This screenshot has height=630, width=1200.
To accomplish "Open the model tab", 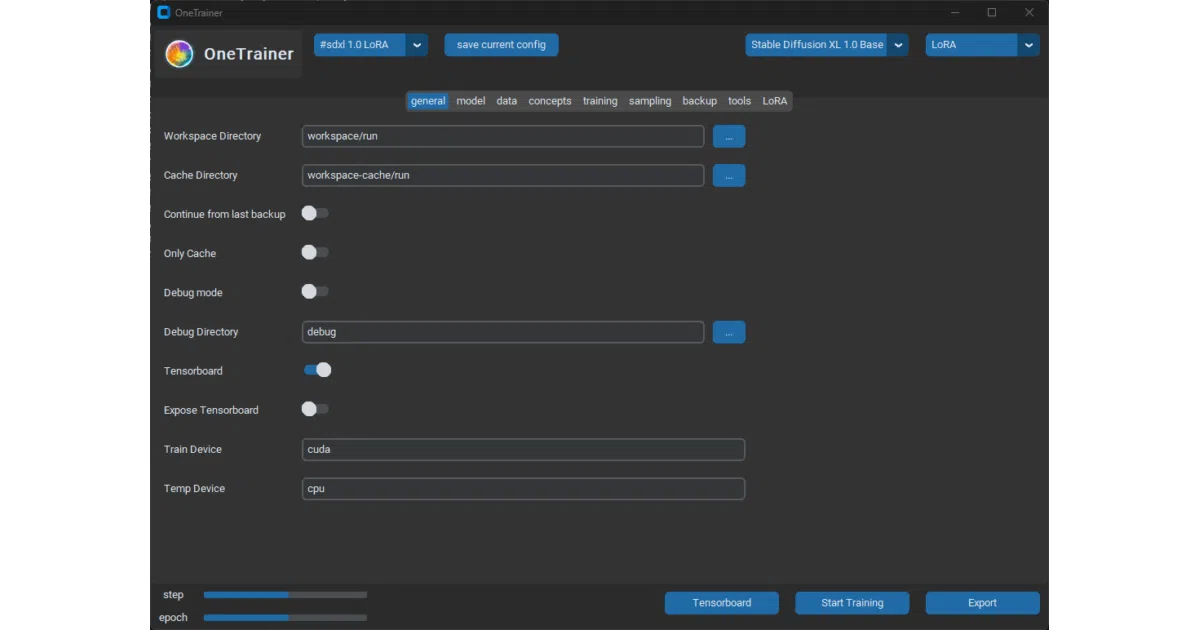I will (x=471, y=101).
